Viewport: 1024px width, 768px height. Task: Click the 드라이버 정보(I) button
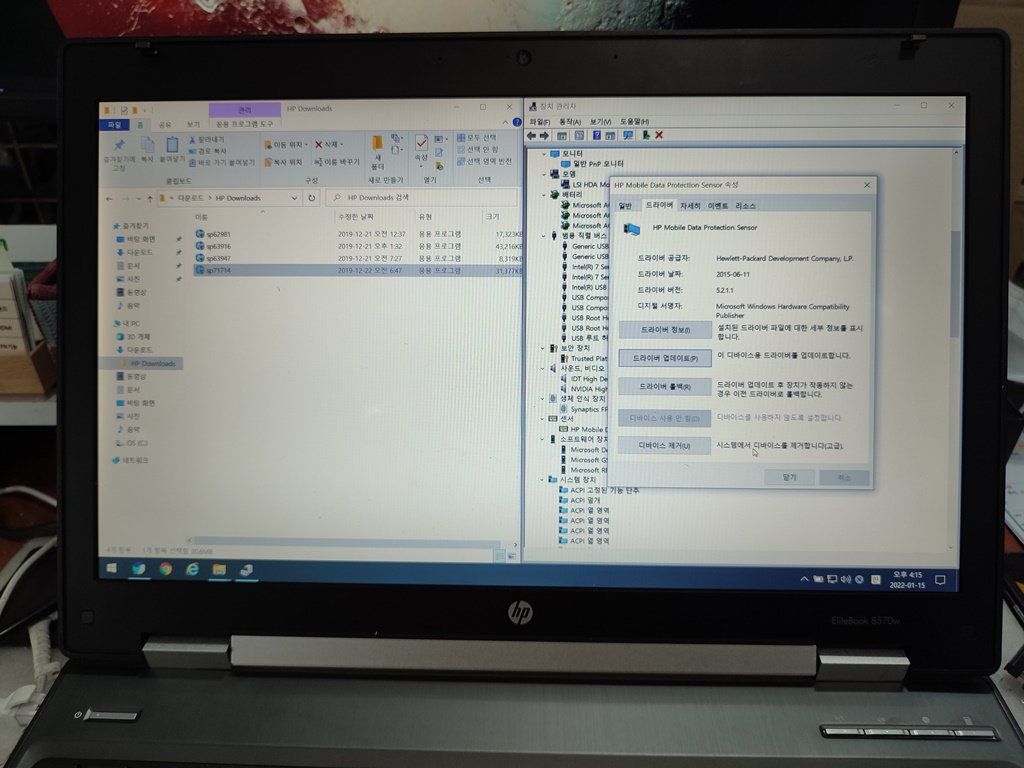pyautogui.click(x=665, y=330)
